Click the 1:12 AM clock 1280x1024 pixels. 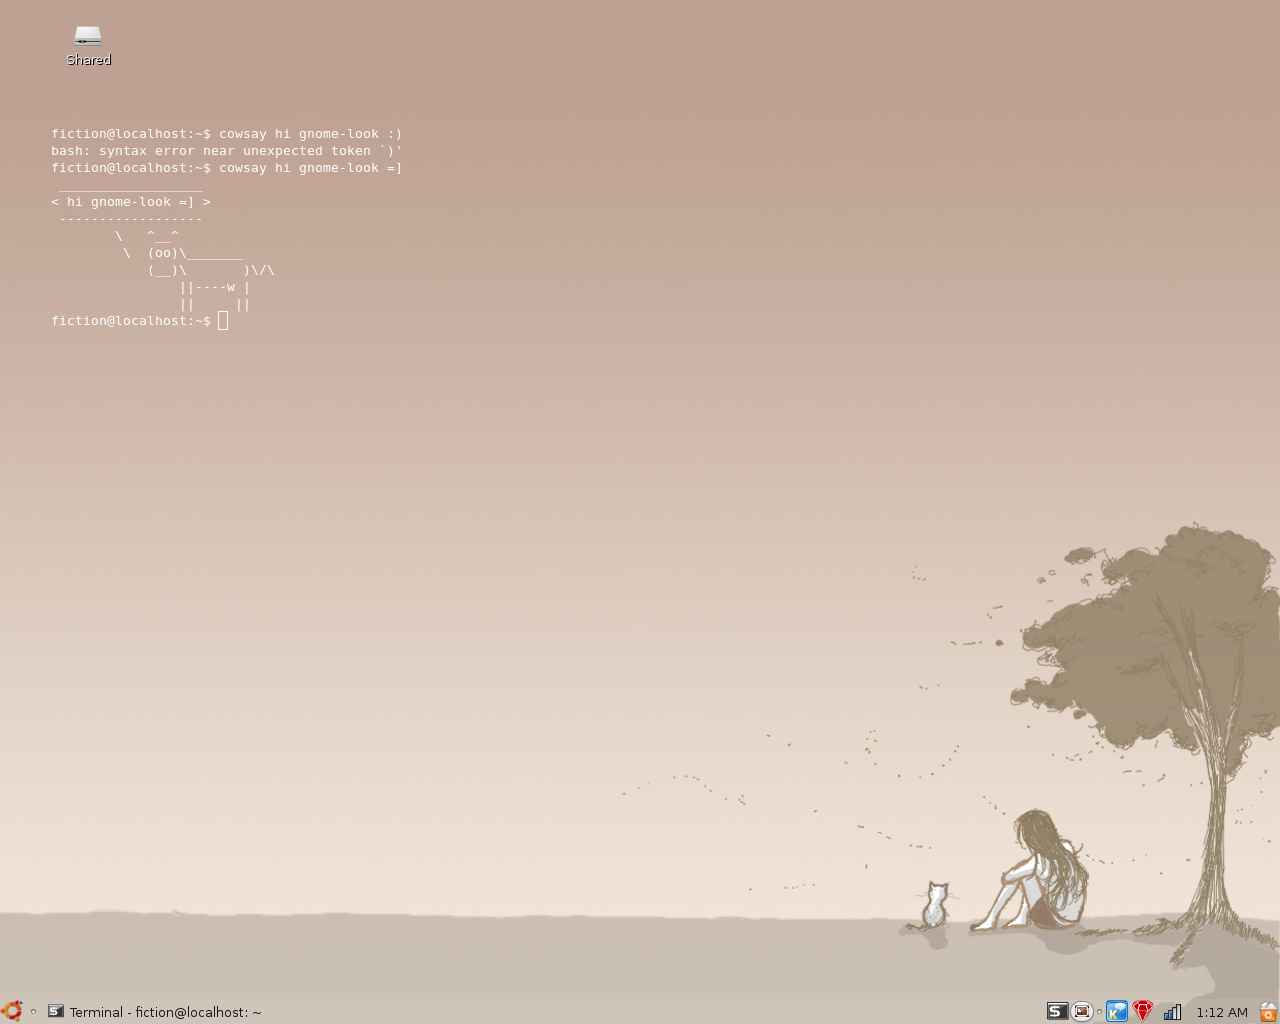[1222, 1012]
